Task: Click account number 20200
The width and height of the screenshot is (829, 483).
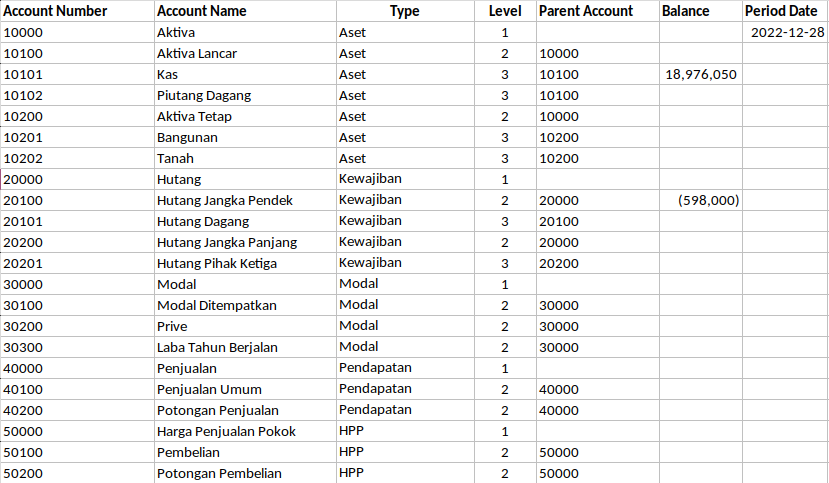Action: [x=77, y=243]
